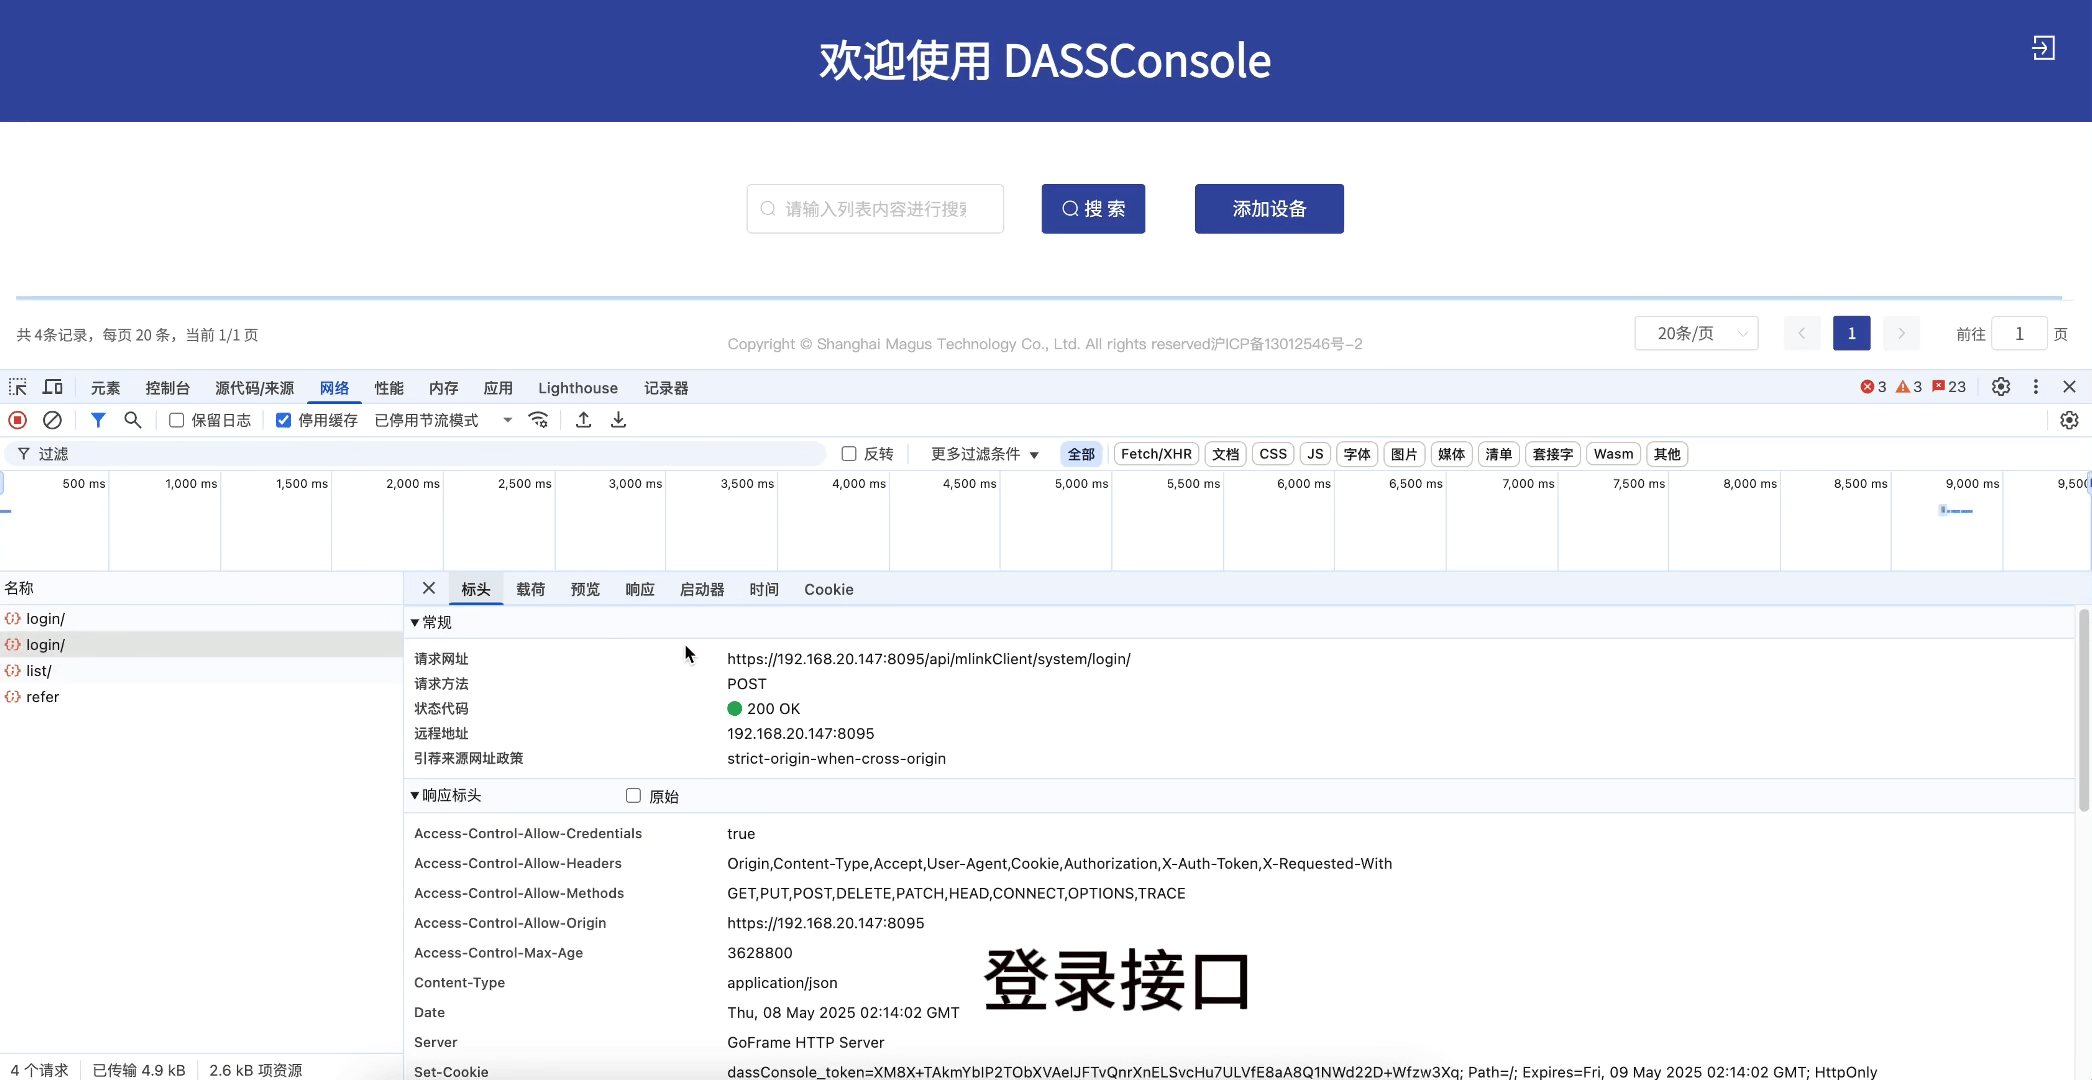Click the 前往 page number input
The width and height of the screenshot is (2092, 1080).
click(x=2019, y=333)
